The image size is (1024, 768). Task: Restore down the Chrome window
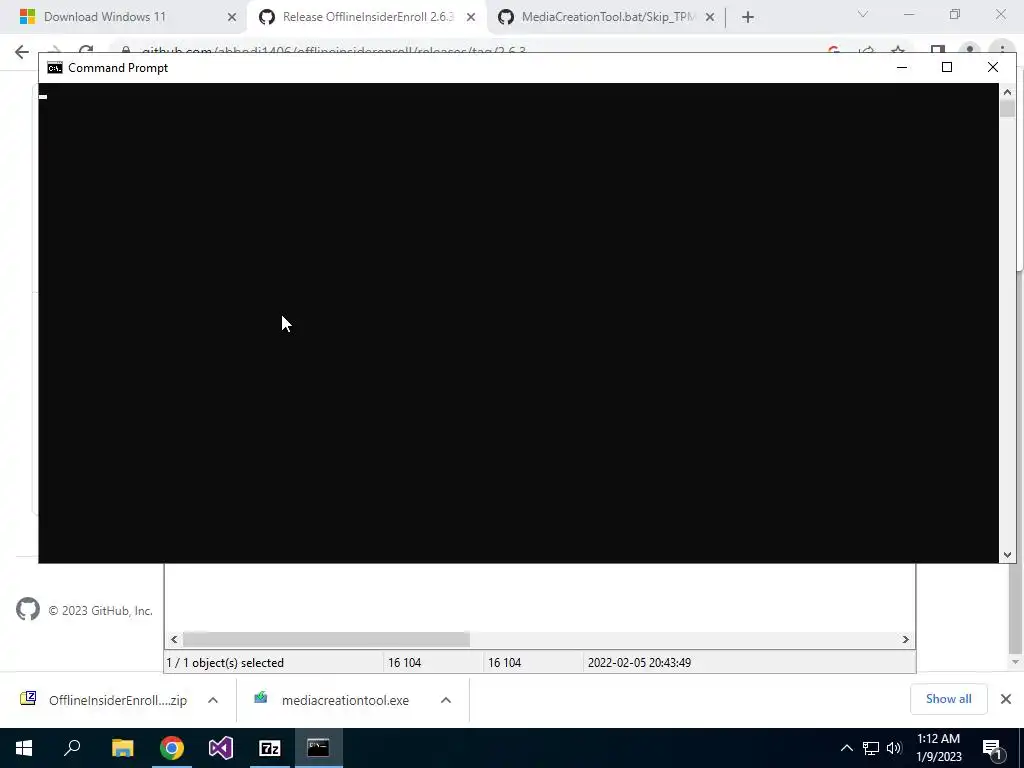tap(955, 14)
